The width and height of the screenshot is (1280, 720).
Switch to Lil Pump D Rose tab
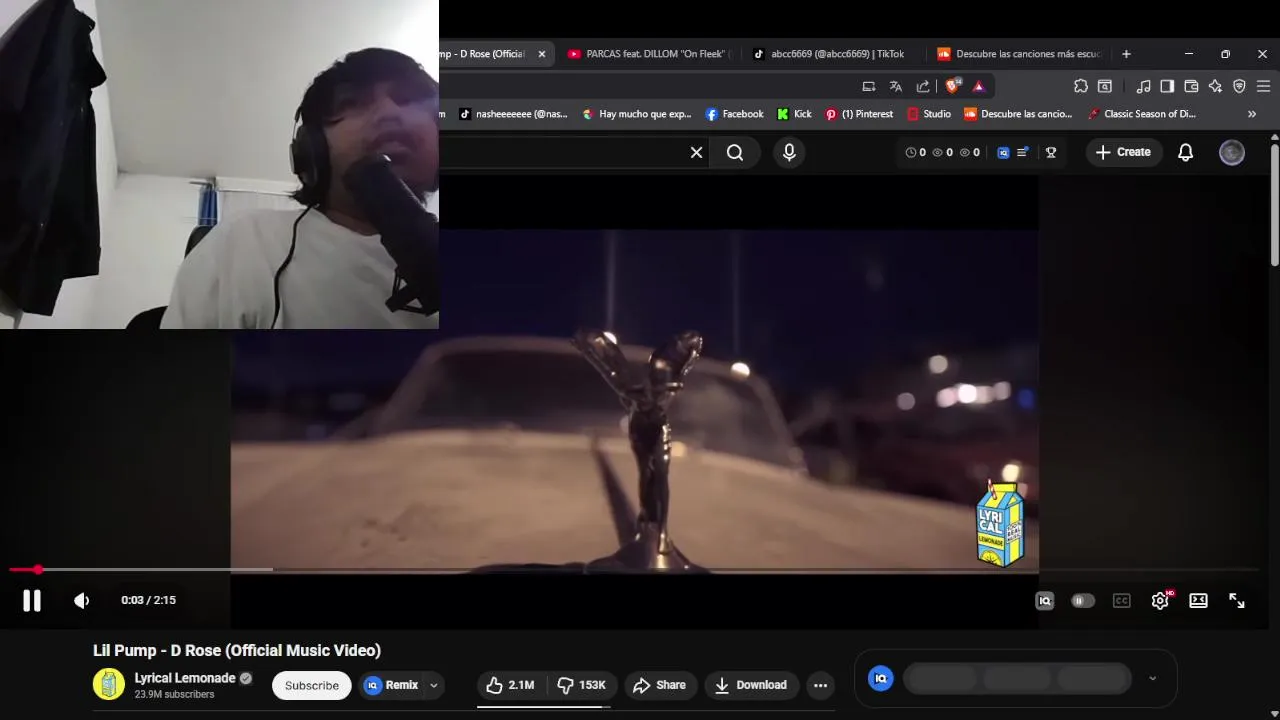pyautogui.click(x=482, y=54)
